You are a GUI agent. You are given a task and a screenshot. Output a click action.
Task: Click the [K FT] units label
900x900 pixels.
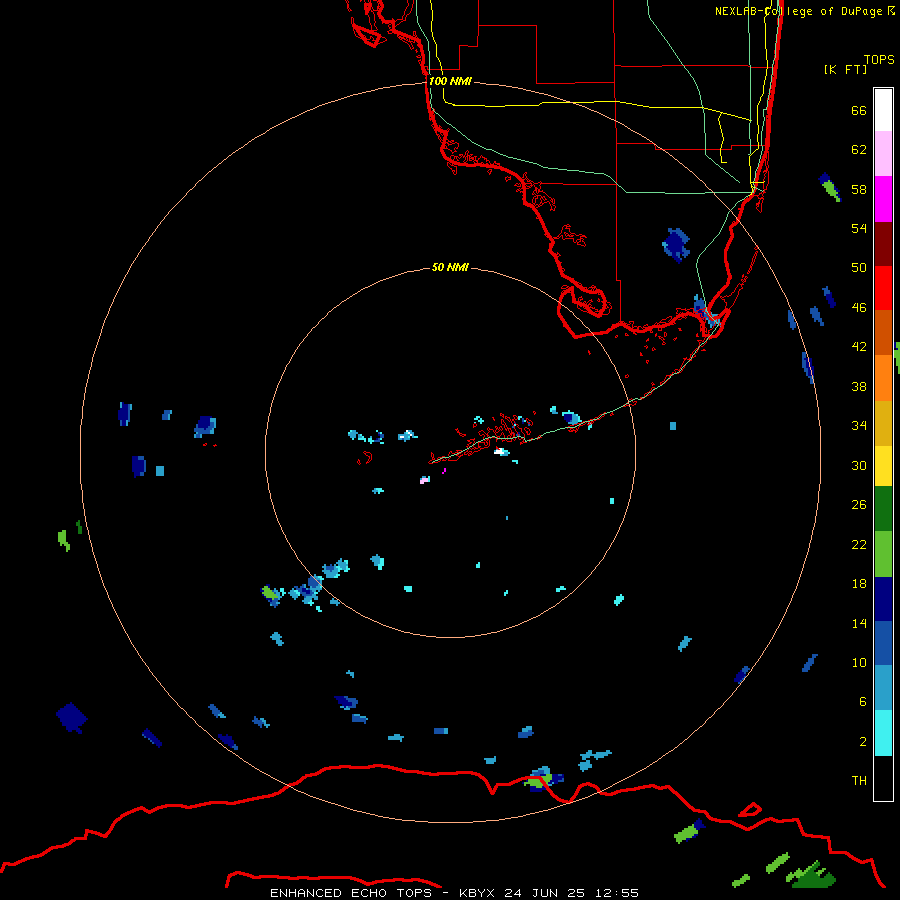tap(845, 69)
